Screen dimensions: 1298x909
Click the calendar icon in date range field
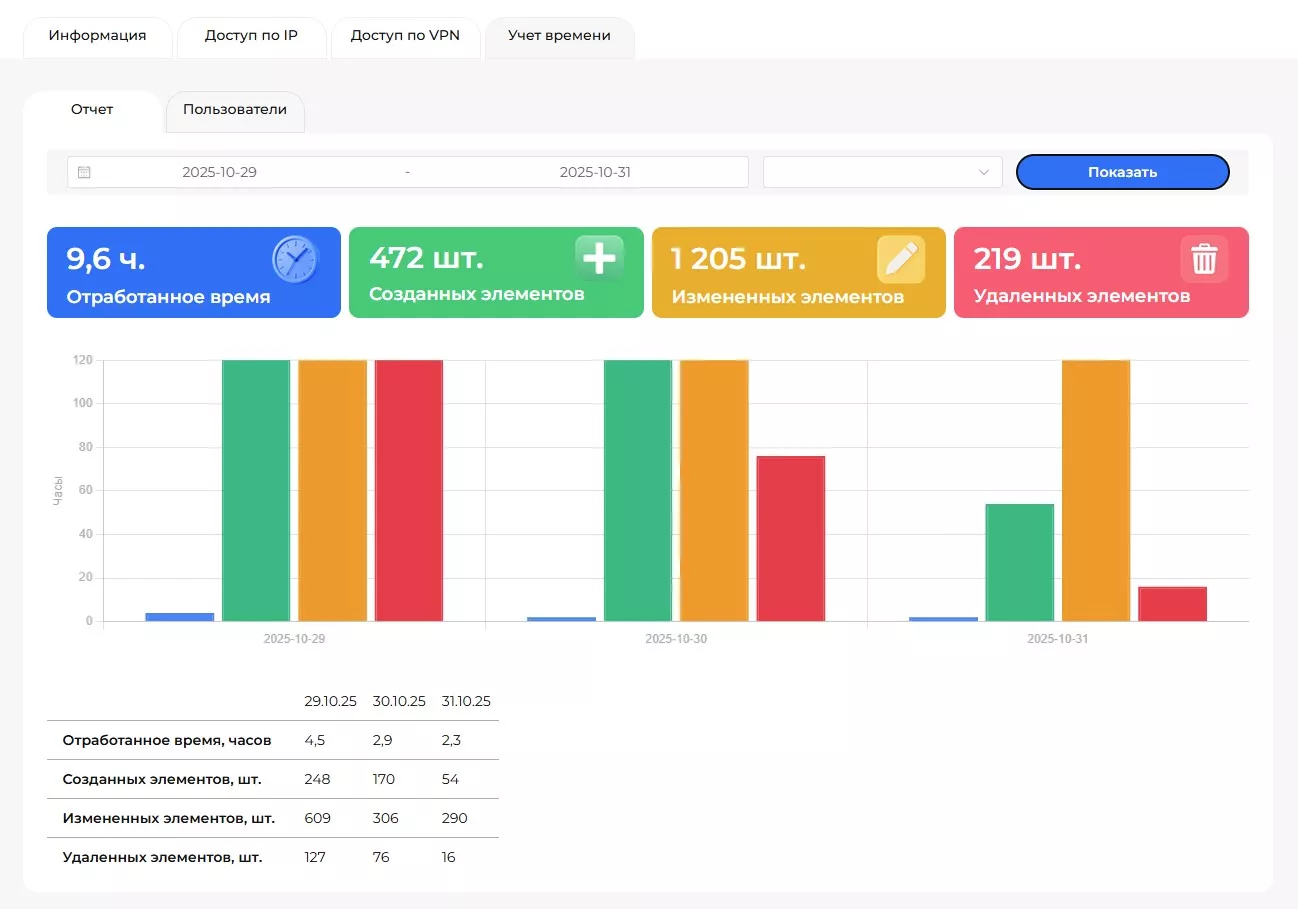(x=84, y=172)
